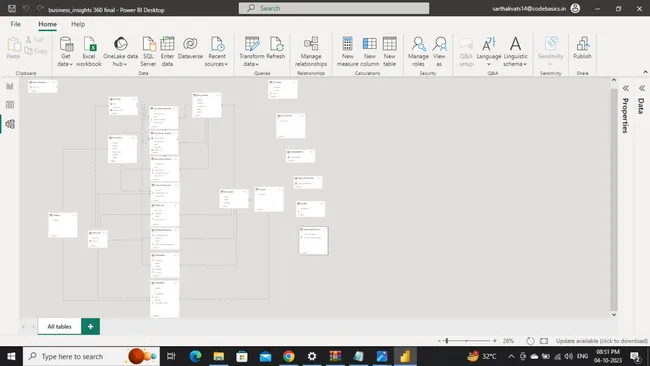
Task: Open Power BI taskbar icon
Action: pyautogui.click(x=405, y=356)
